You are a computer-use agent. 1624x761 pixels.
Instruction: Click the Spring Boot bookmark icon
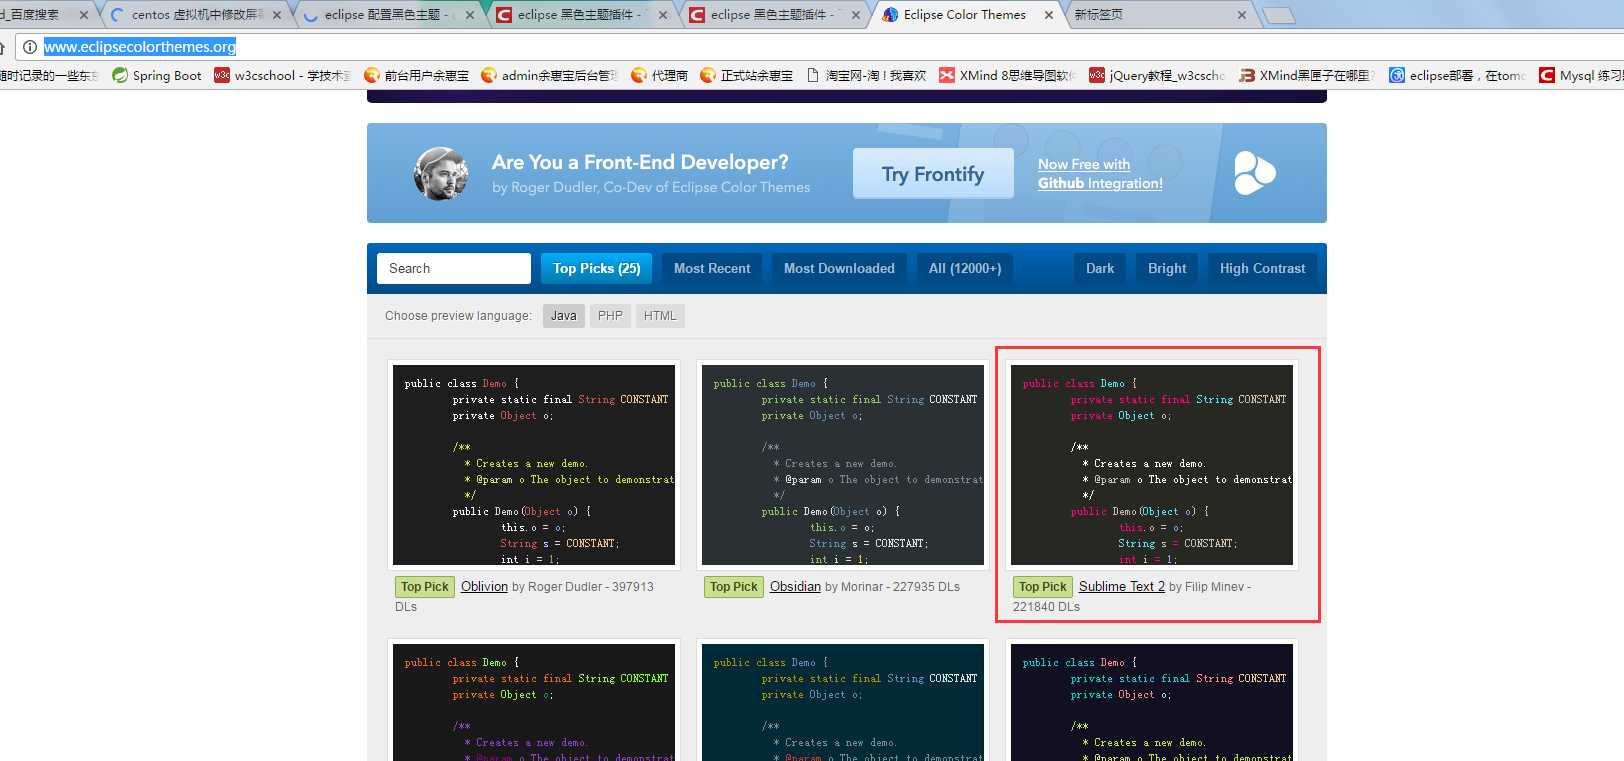tap(120, 75)
